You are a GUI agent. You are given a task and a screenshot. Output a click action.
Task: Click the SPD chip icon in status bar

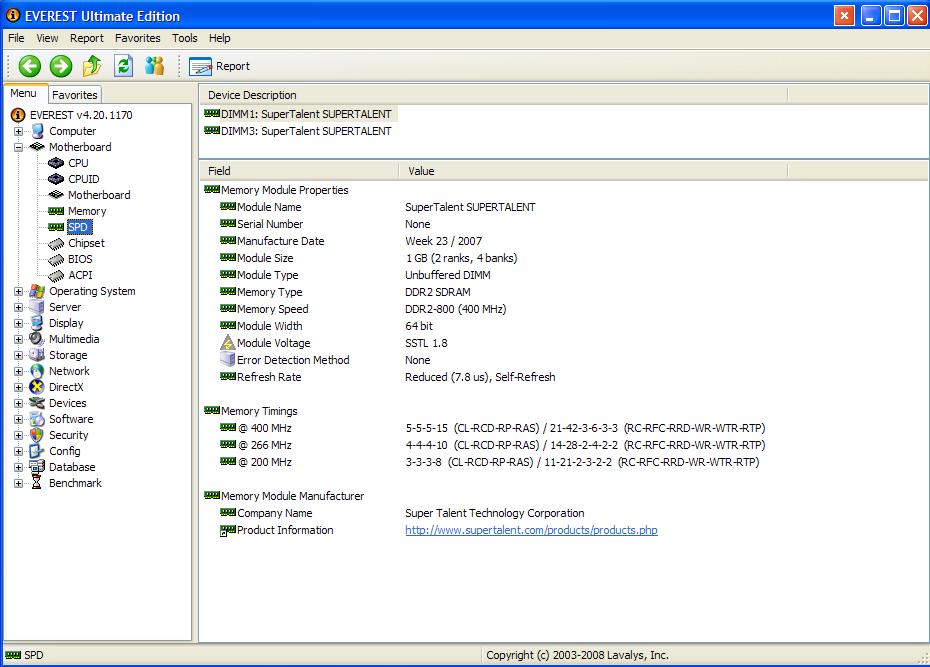(13, 655)
